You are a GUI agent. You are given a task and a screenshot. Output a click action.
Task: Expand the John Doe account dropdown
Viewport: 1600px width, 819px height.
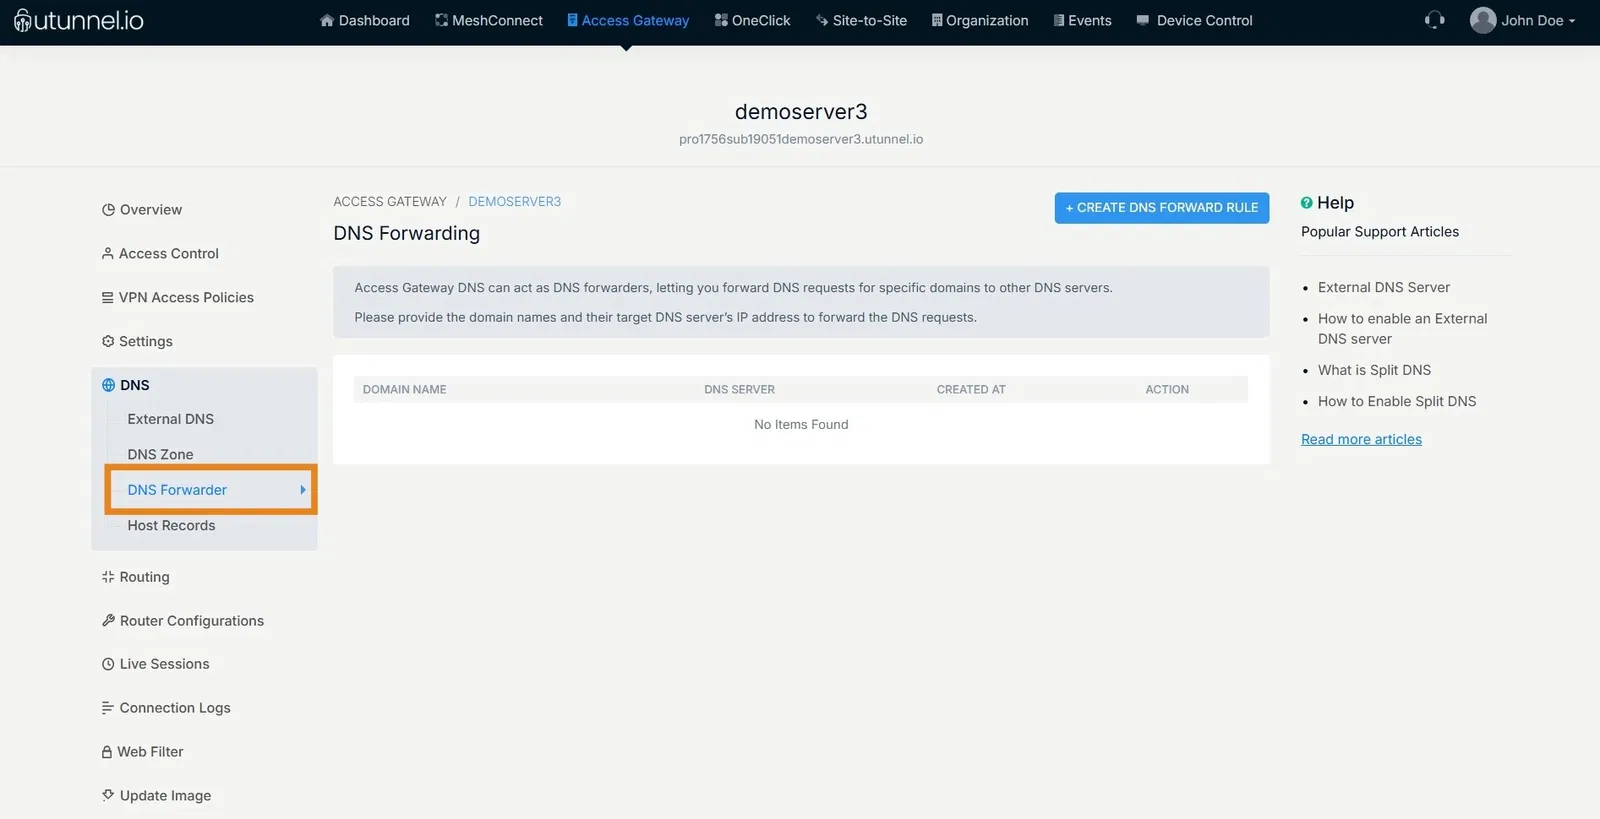pyautogui.click(x=1538, y=20)
